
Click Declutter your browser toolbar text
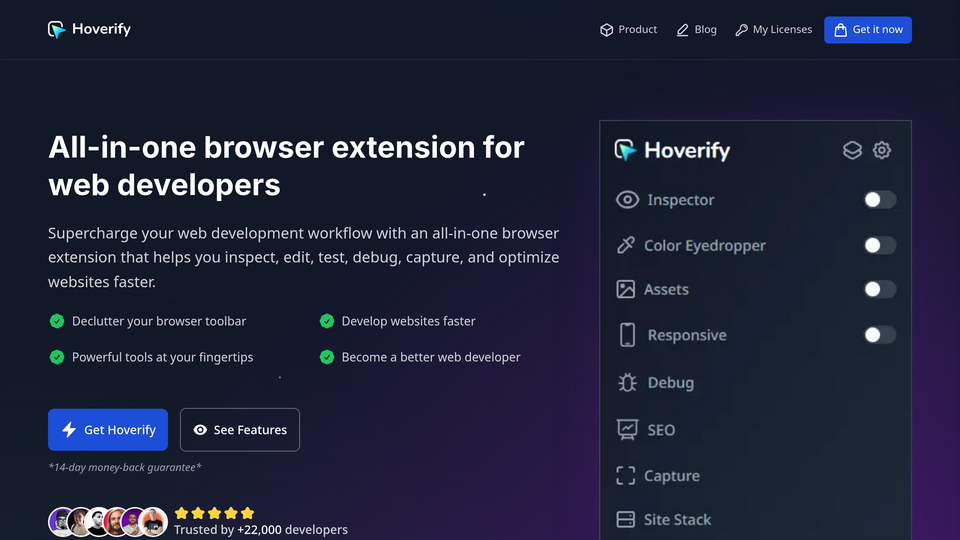pyautogui.click(x=159, y=321)
